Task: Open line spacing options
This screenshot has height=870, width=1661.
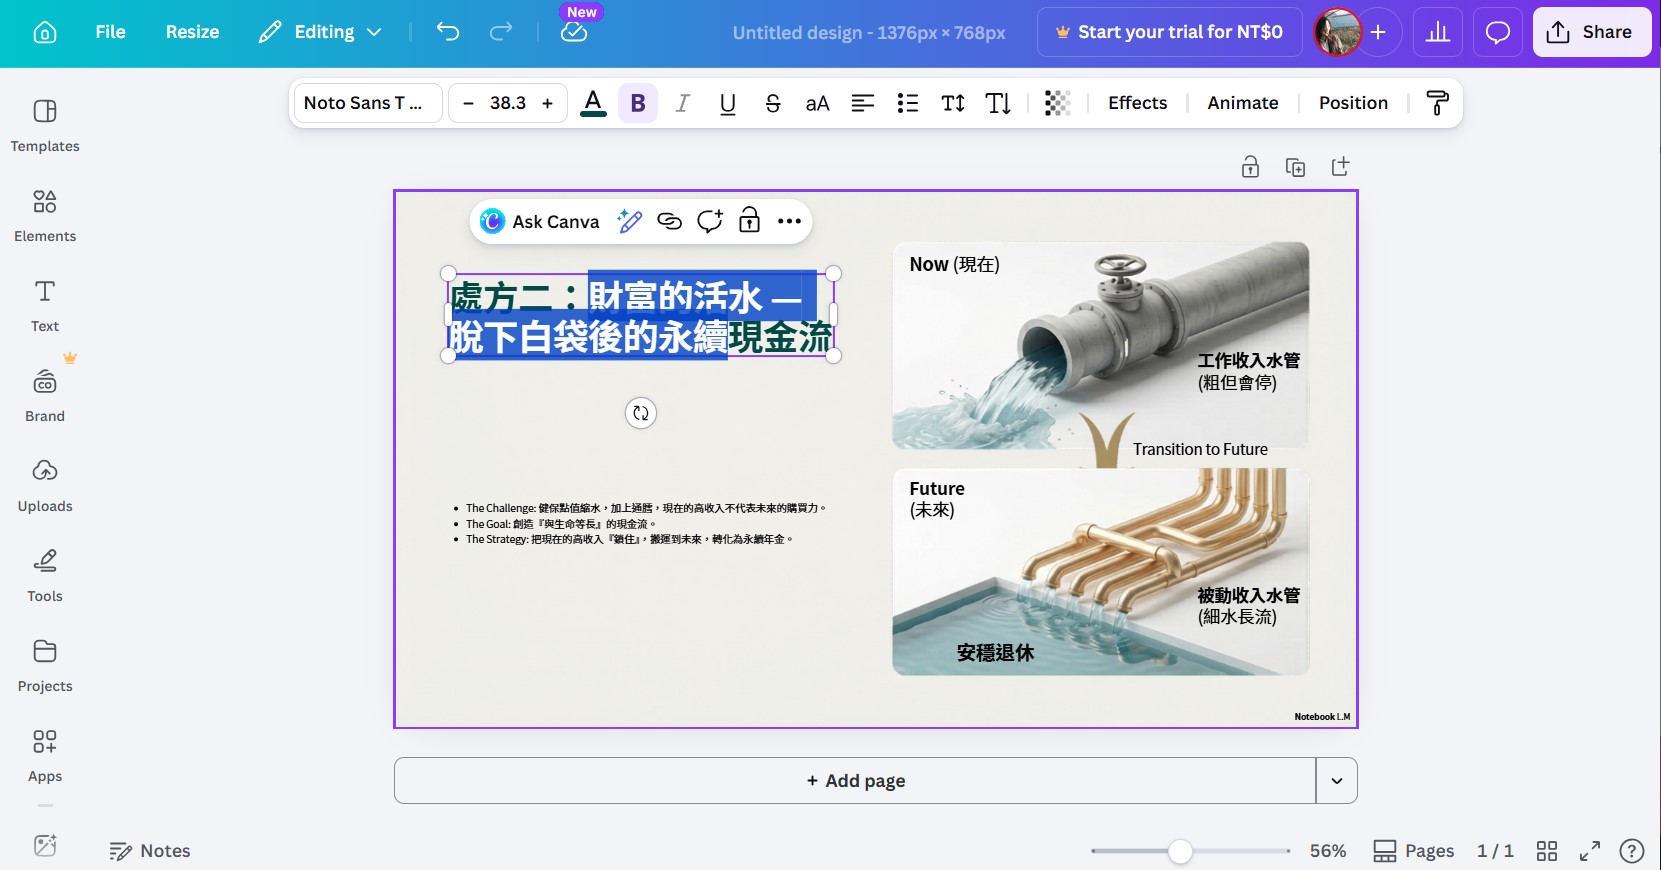Action: point(953,103)
